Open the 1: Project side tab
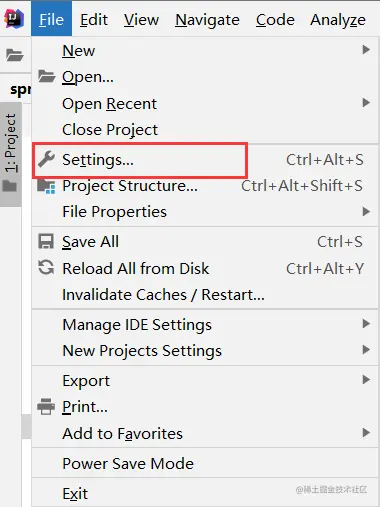 11,154
